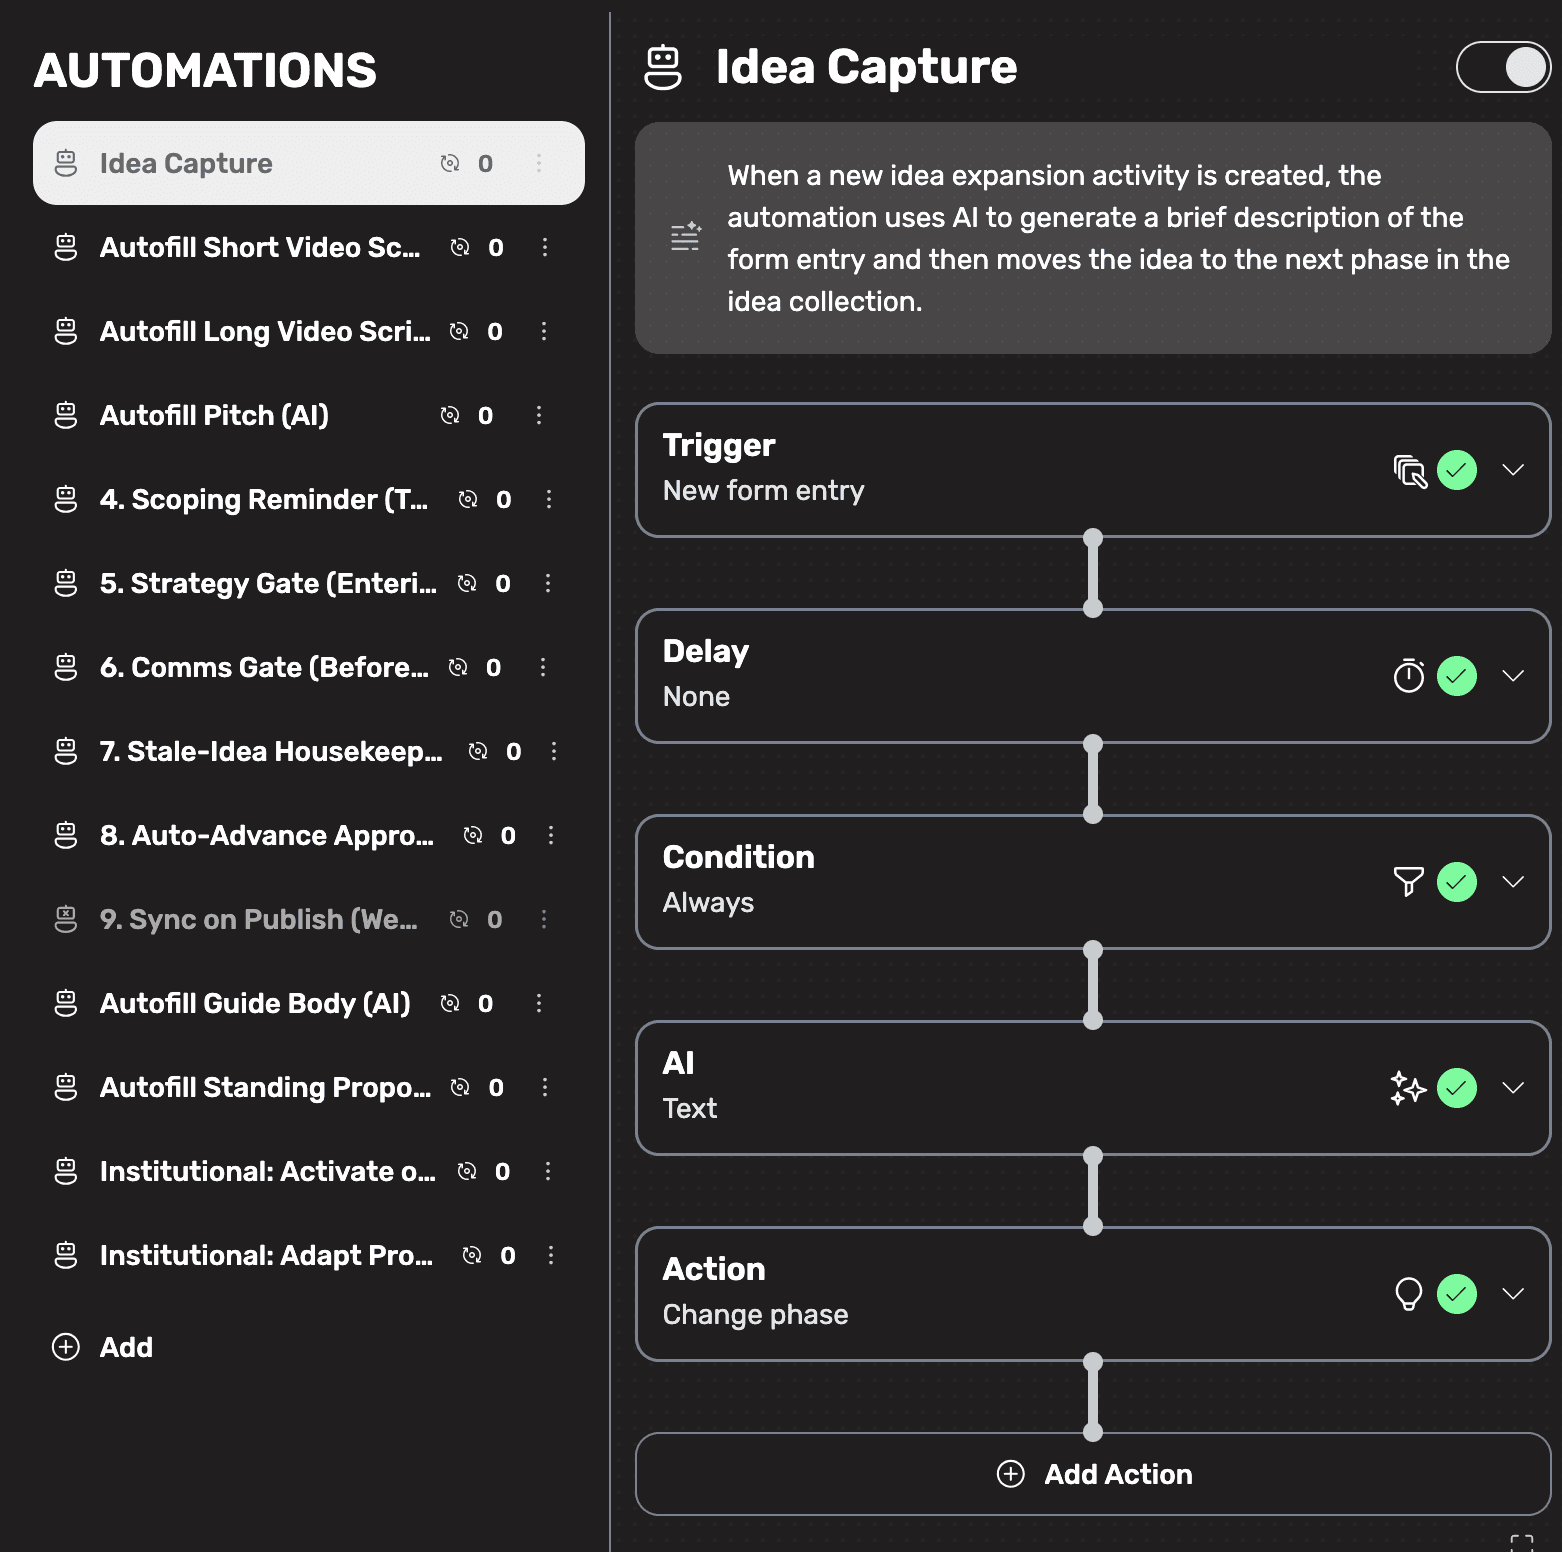Click the green checkmark on Action step
Viewport: 1562px width, 1552px height.
1457,1294
